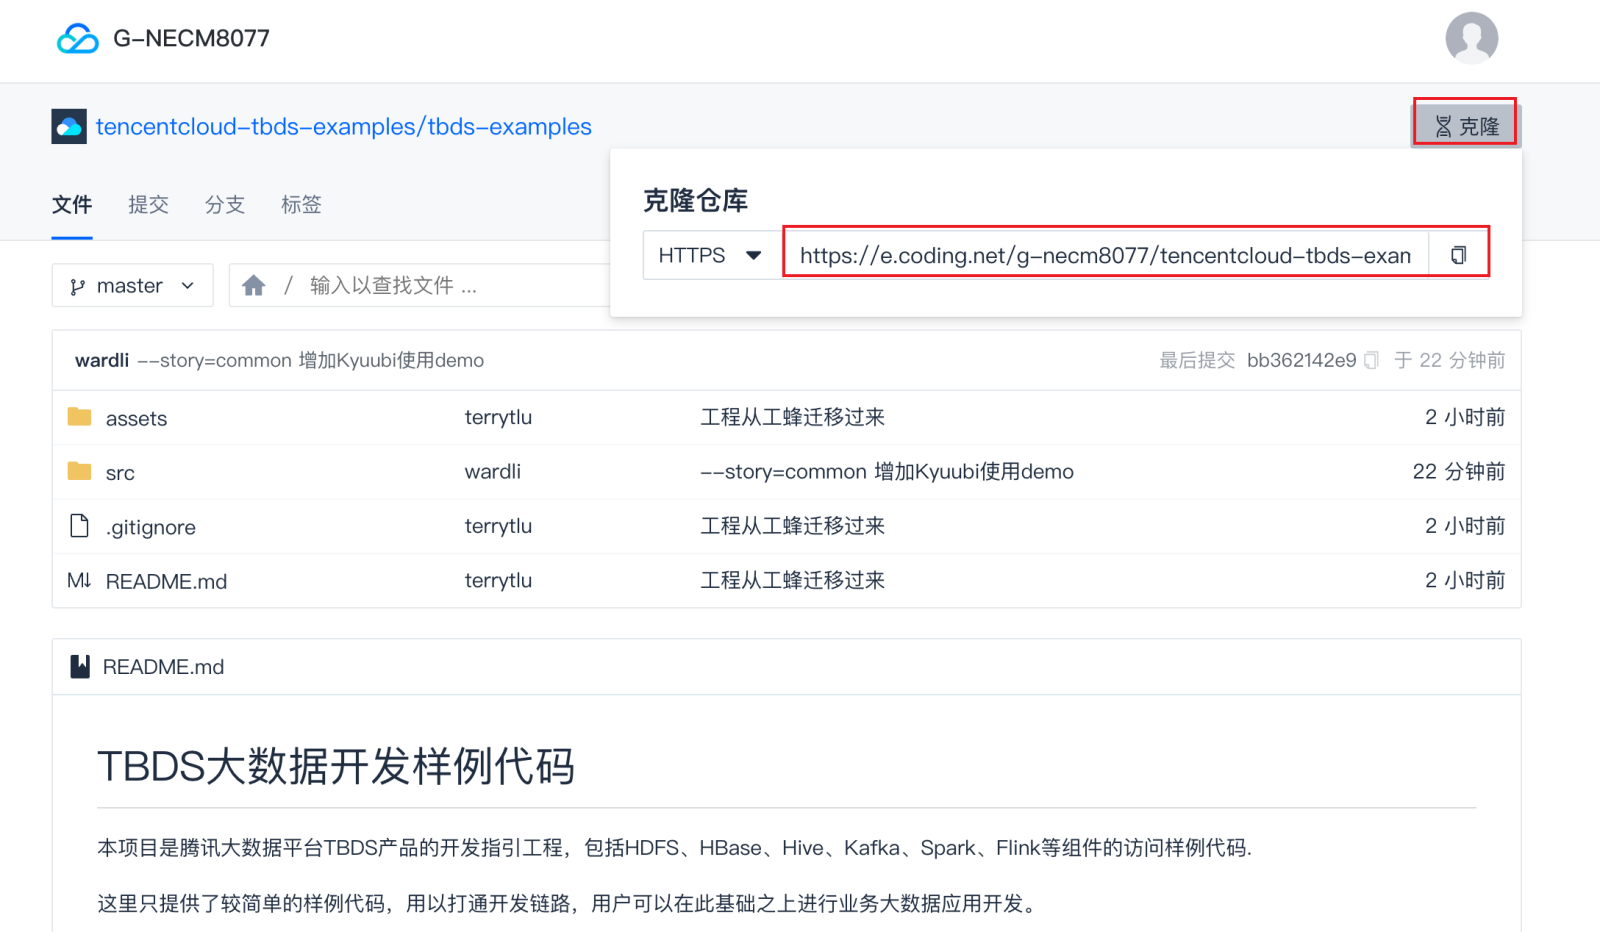
Task: Click the README.md markdown icon in file list
Action: 79,581
